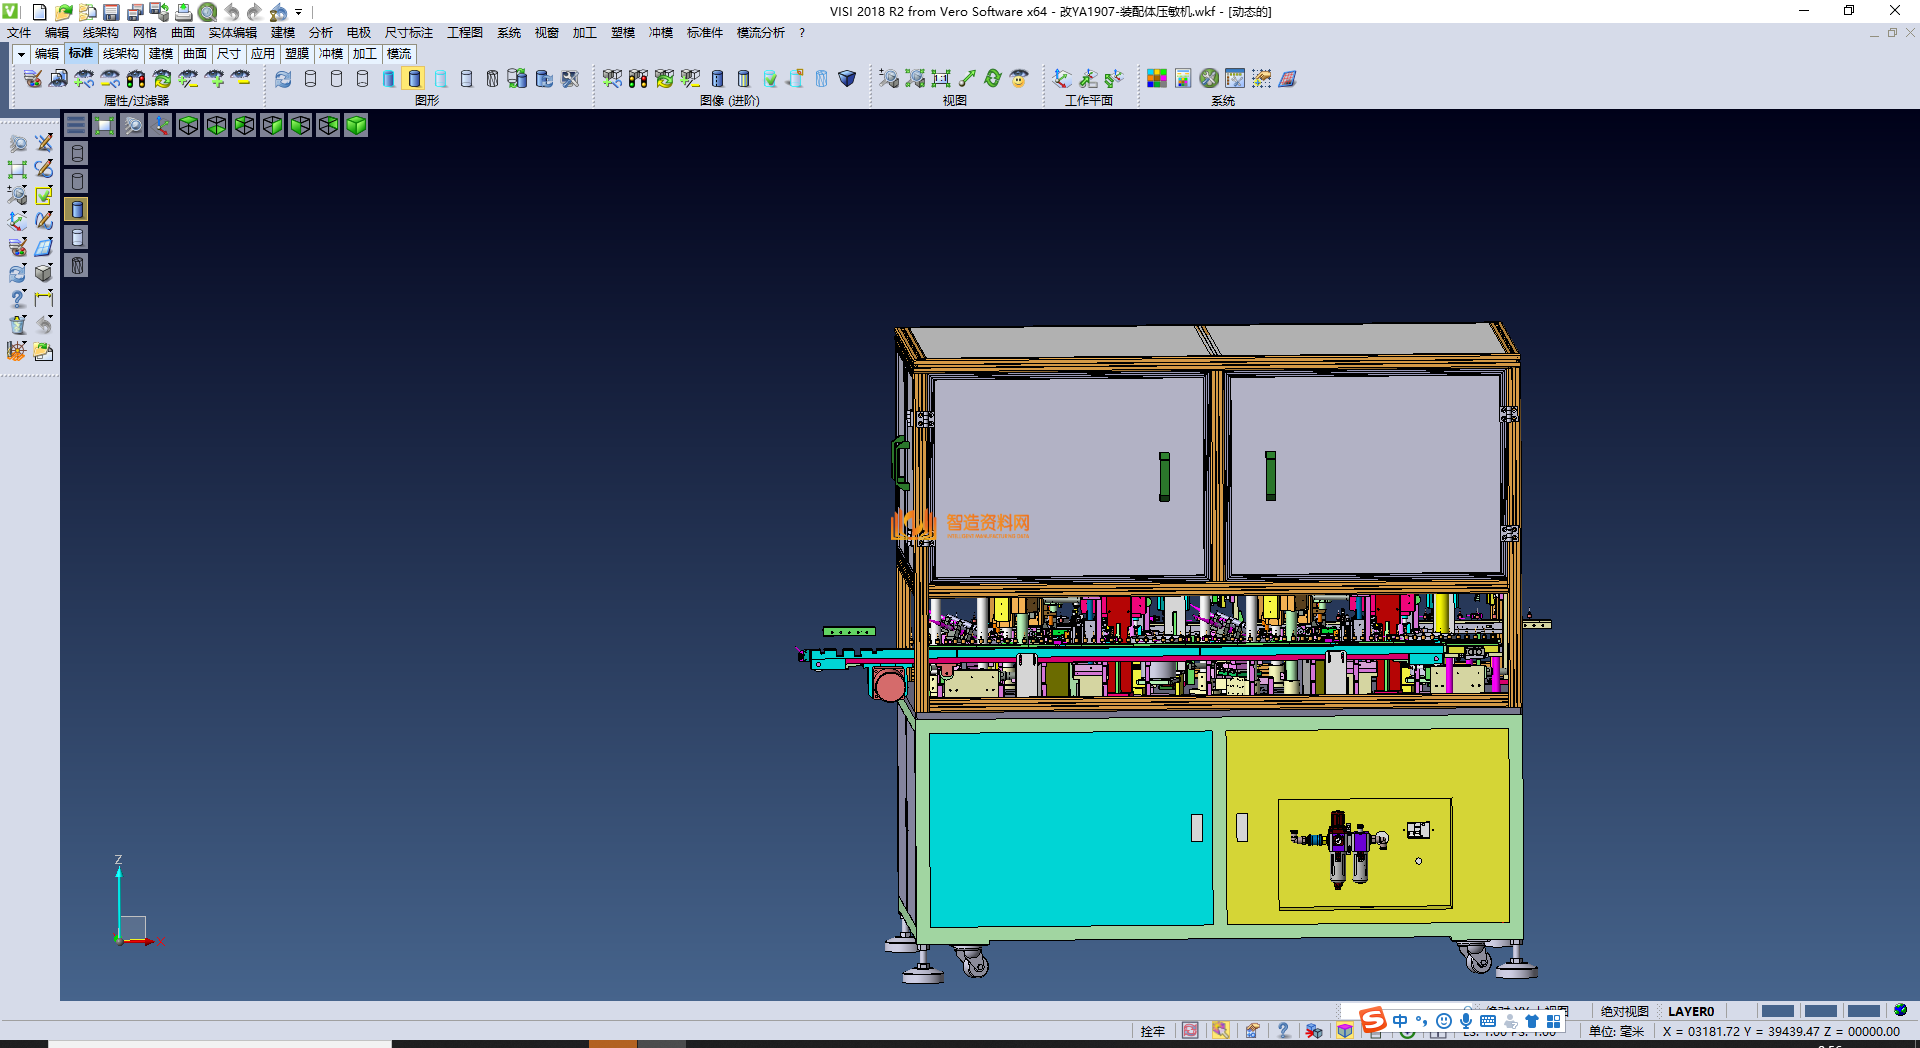The image size is (1920, 1048).
Task: Toggle the wireframe cylinder display mode
Action: click(310, 78)
